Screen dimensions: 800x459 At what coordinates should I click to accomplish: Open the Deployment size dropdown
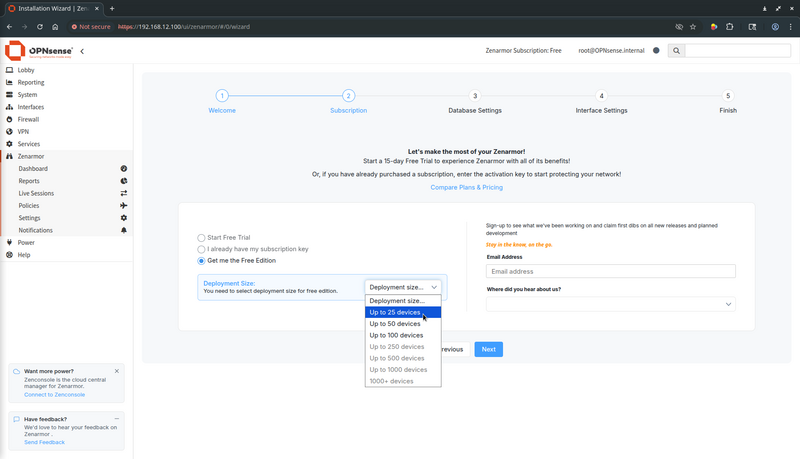tap(403, 287)
